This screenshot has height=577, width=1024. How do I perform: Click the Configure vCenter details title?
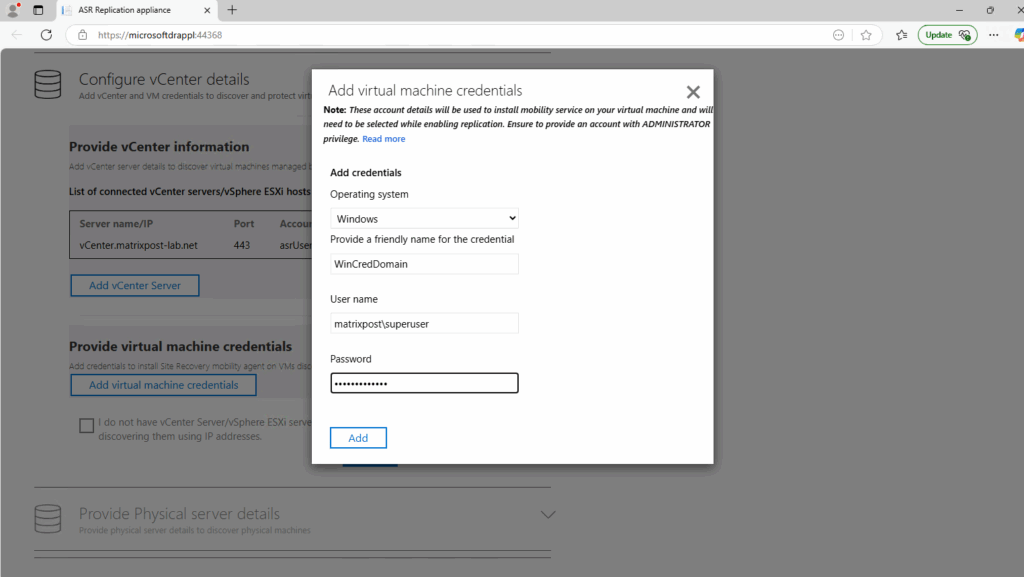164,80
